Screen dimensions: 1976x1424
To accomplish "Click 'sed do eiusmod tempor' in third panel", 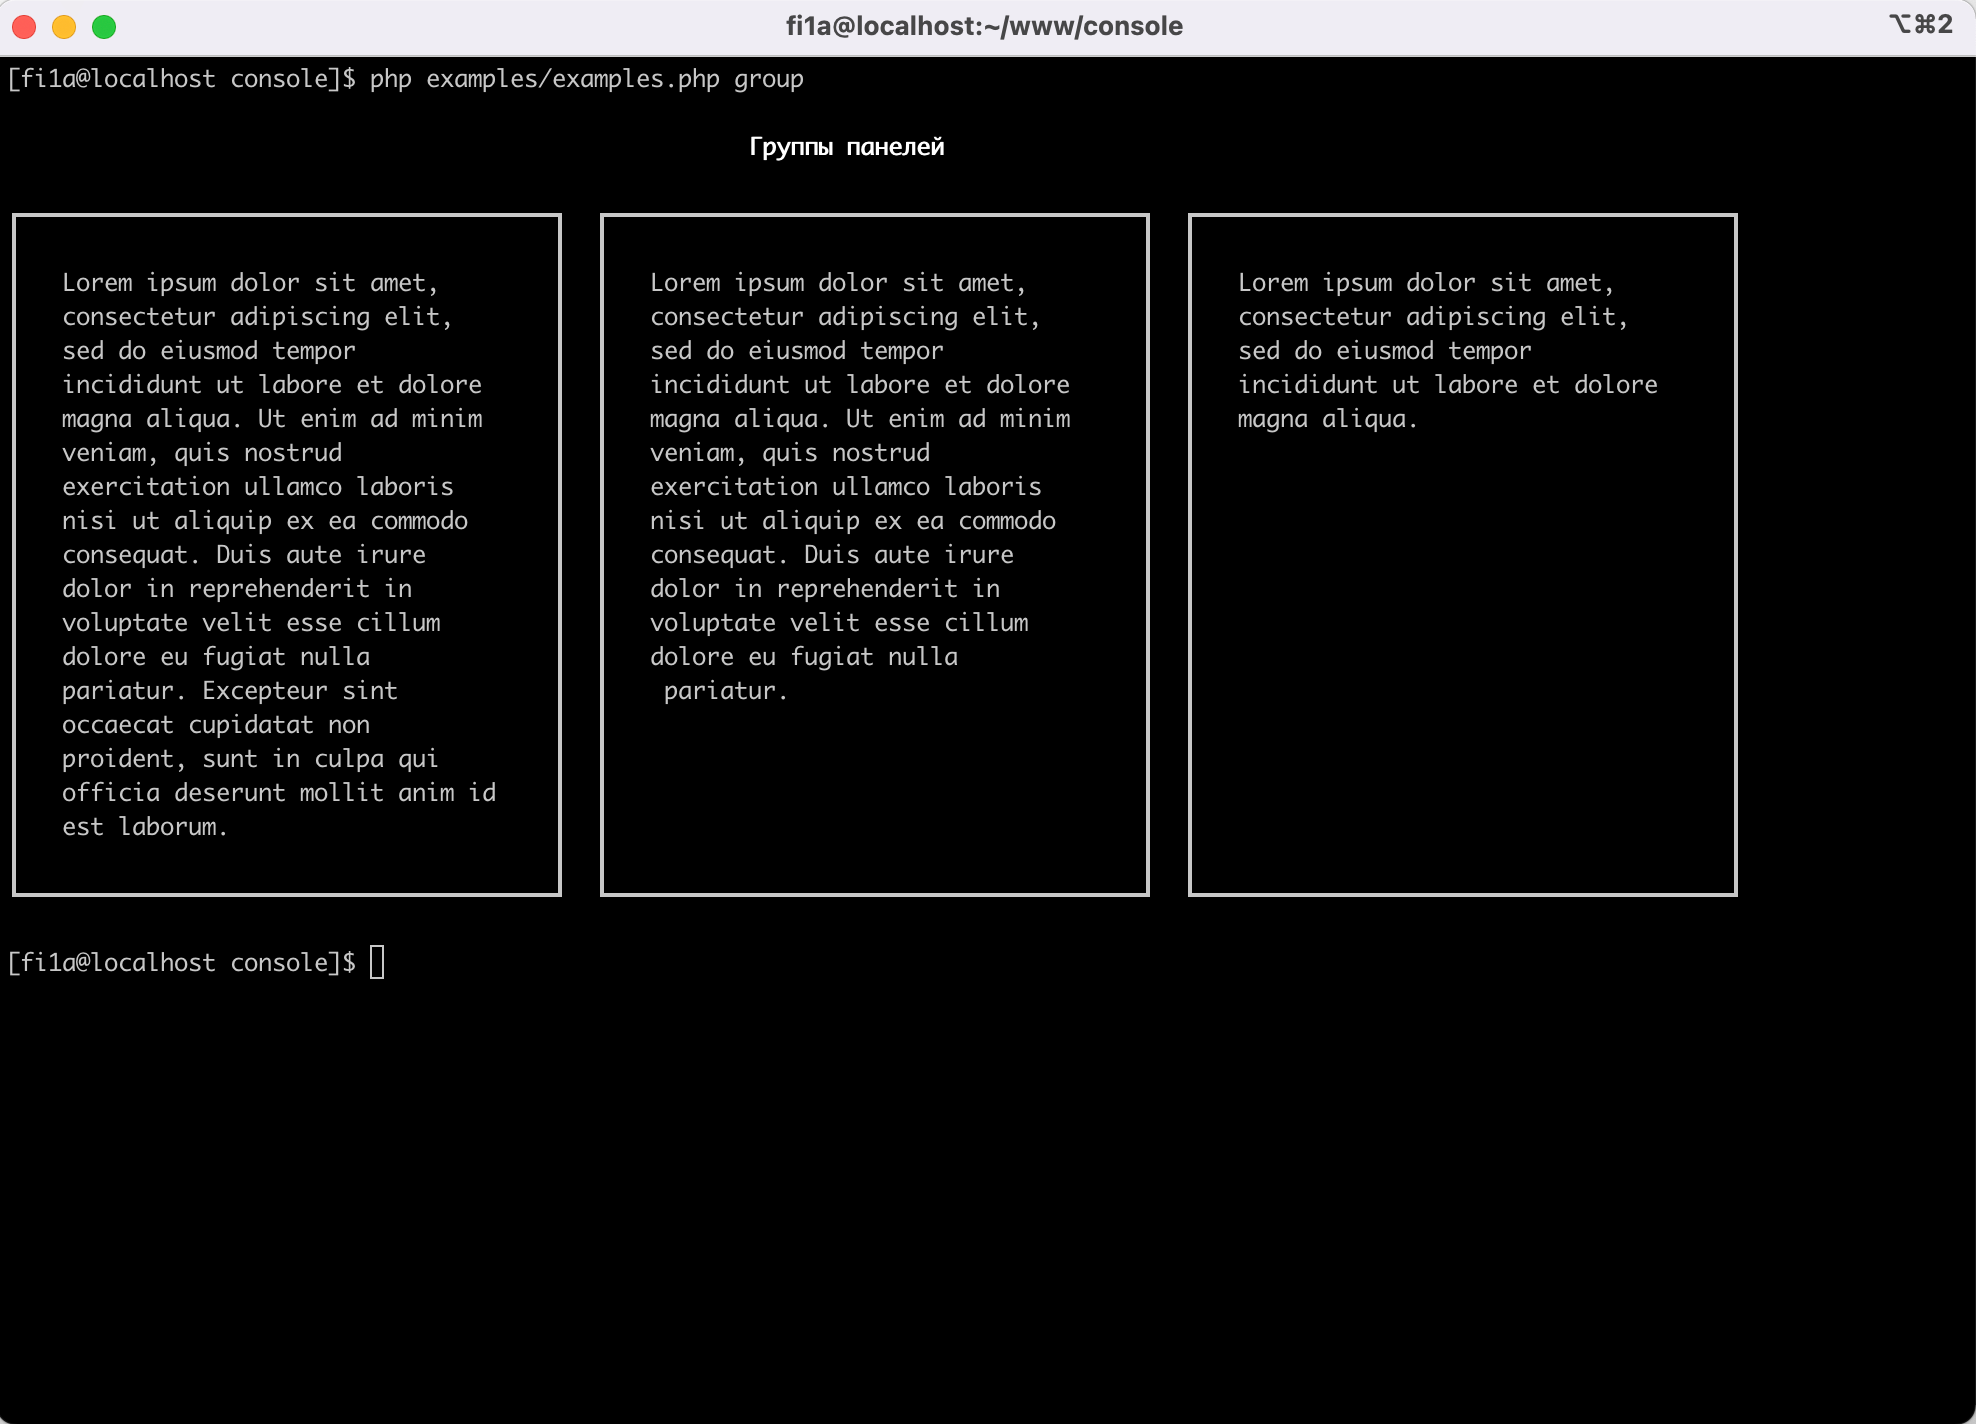I will tap(1385, 351).
